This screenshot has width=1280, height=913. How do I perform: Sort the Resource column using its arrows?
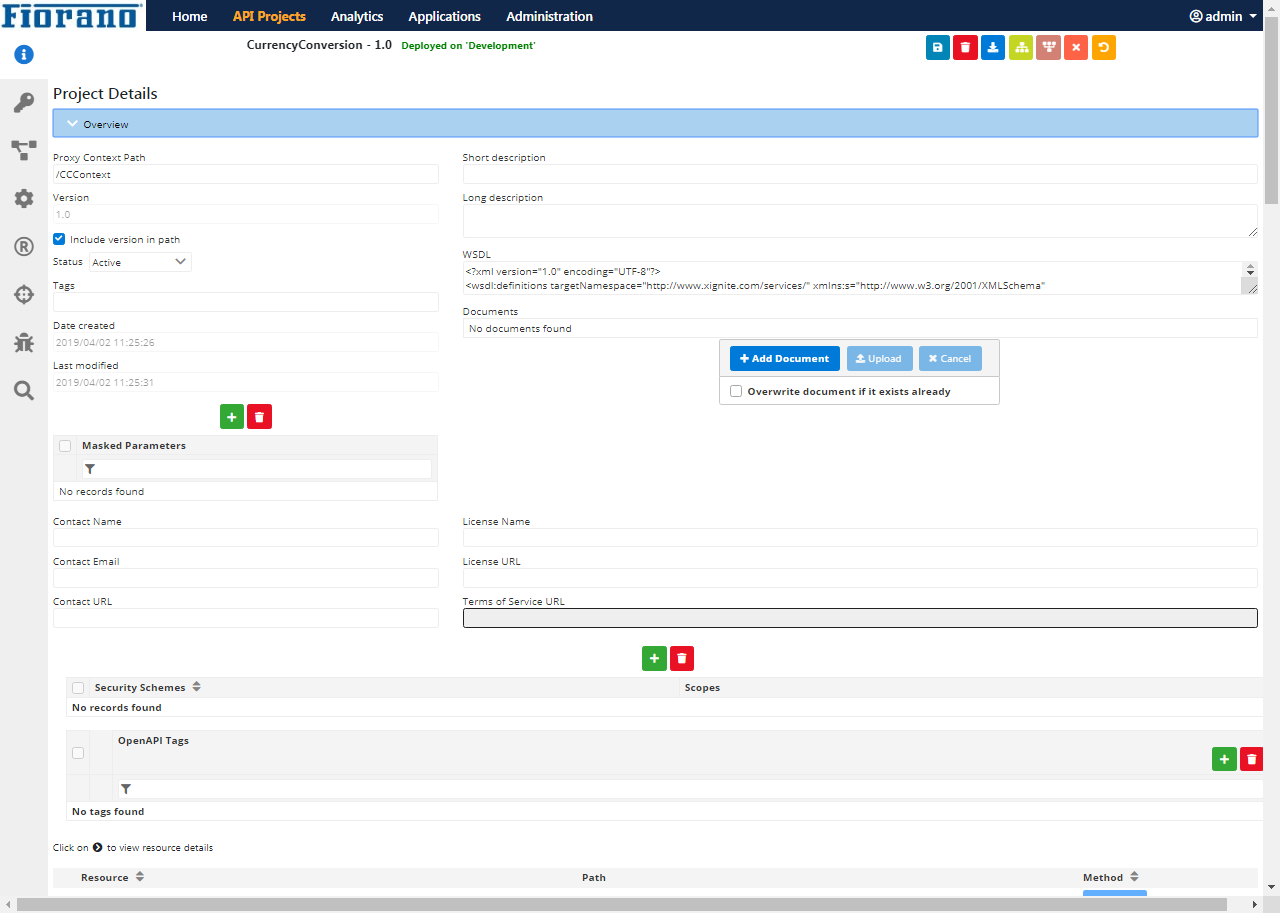[x=140, y=877]
